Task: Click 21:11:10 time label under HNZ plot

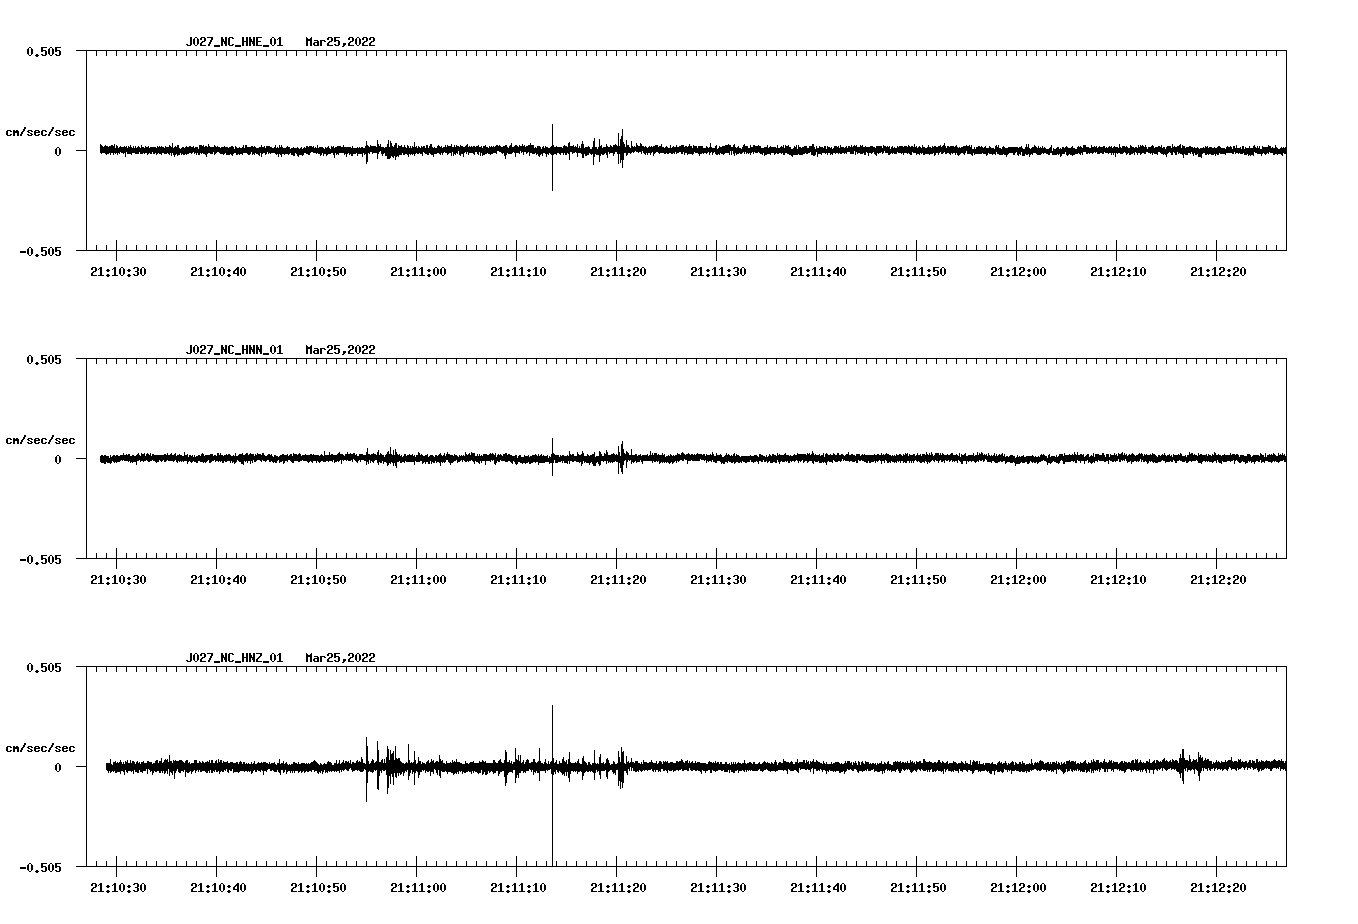Action: point(518,888)
